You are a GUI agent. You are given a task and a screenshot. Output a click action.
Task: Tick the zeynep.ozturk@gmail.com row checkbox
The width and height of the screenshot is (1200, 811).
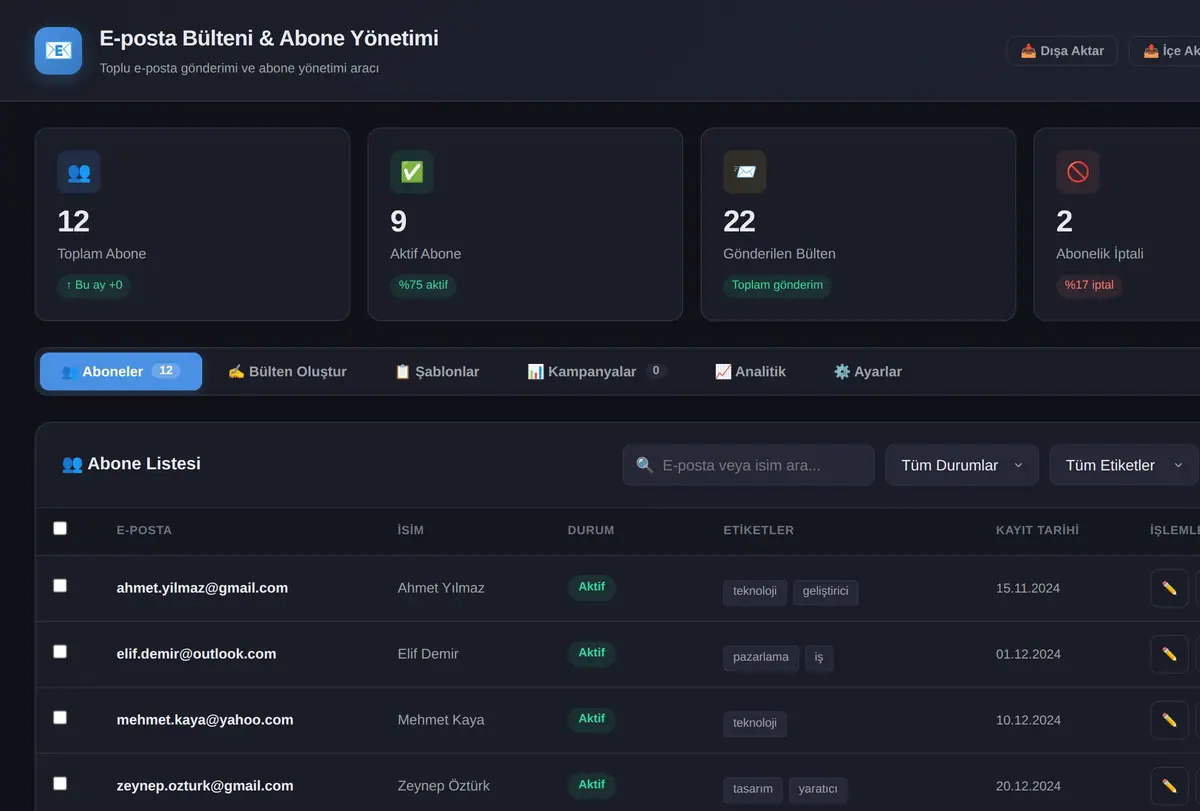60,783
